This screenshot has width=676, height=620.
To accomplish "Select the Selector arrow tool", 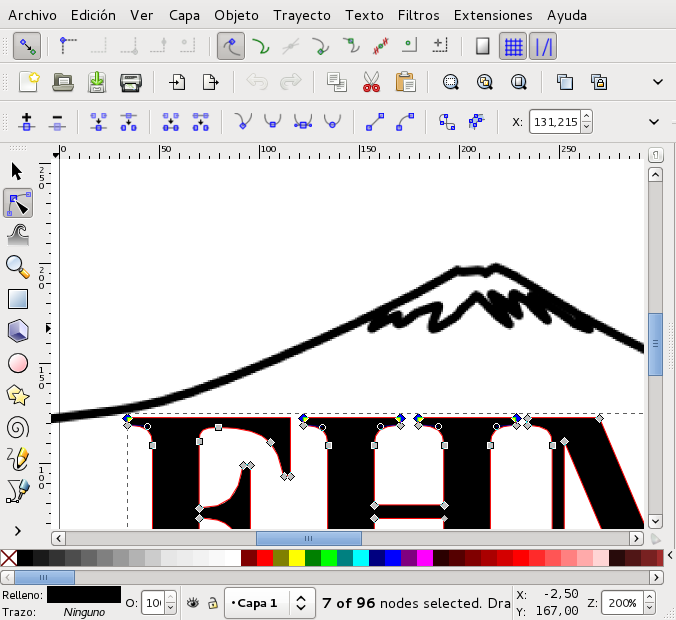I will (x=17, y=172).
